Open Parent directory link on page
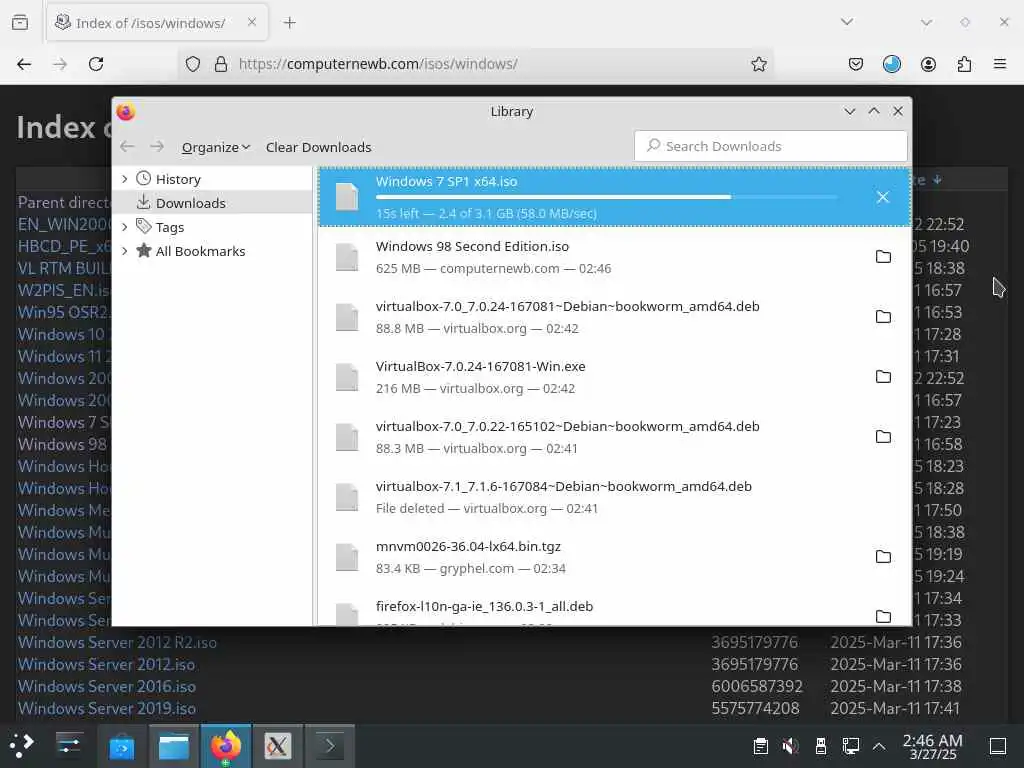Screen dimensions: 1024x768 click(x=64, y=202)
